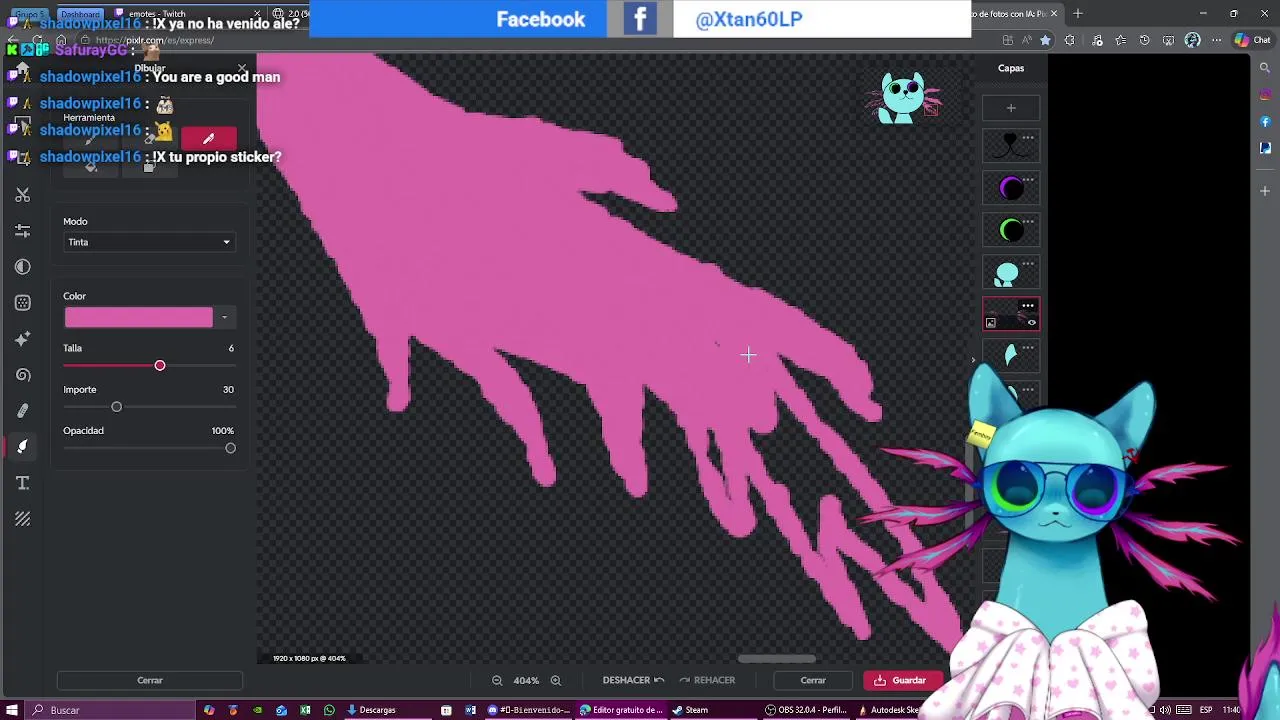Open a new browser tab
Viewport: 1280px width, 720px height.
[1077, 14]
